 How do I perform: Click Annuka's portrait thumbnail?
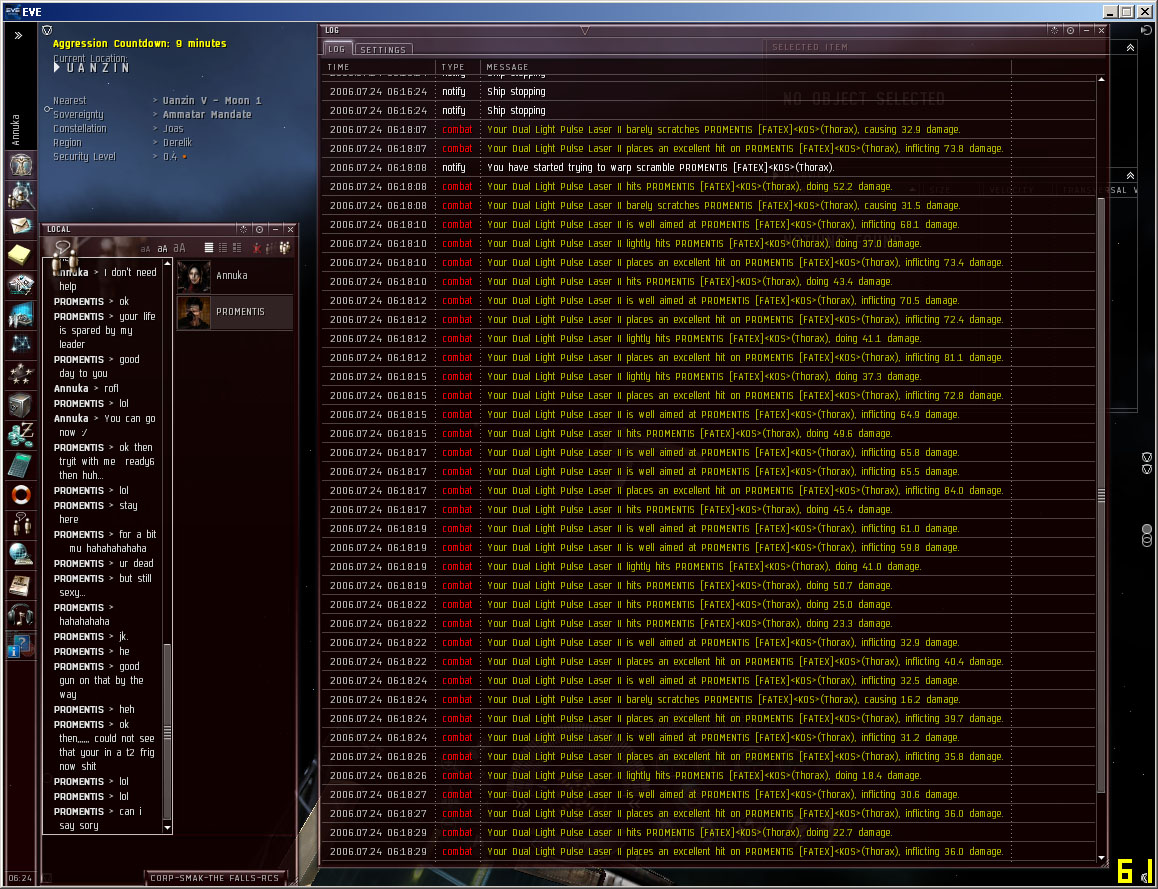click(x=193, y=276)
